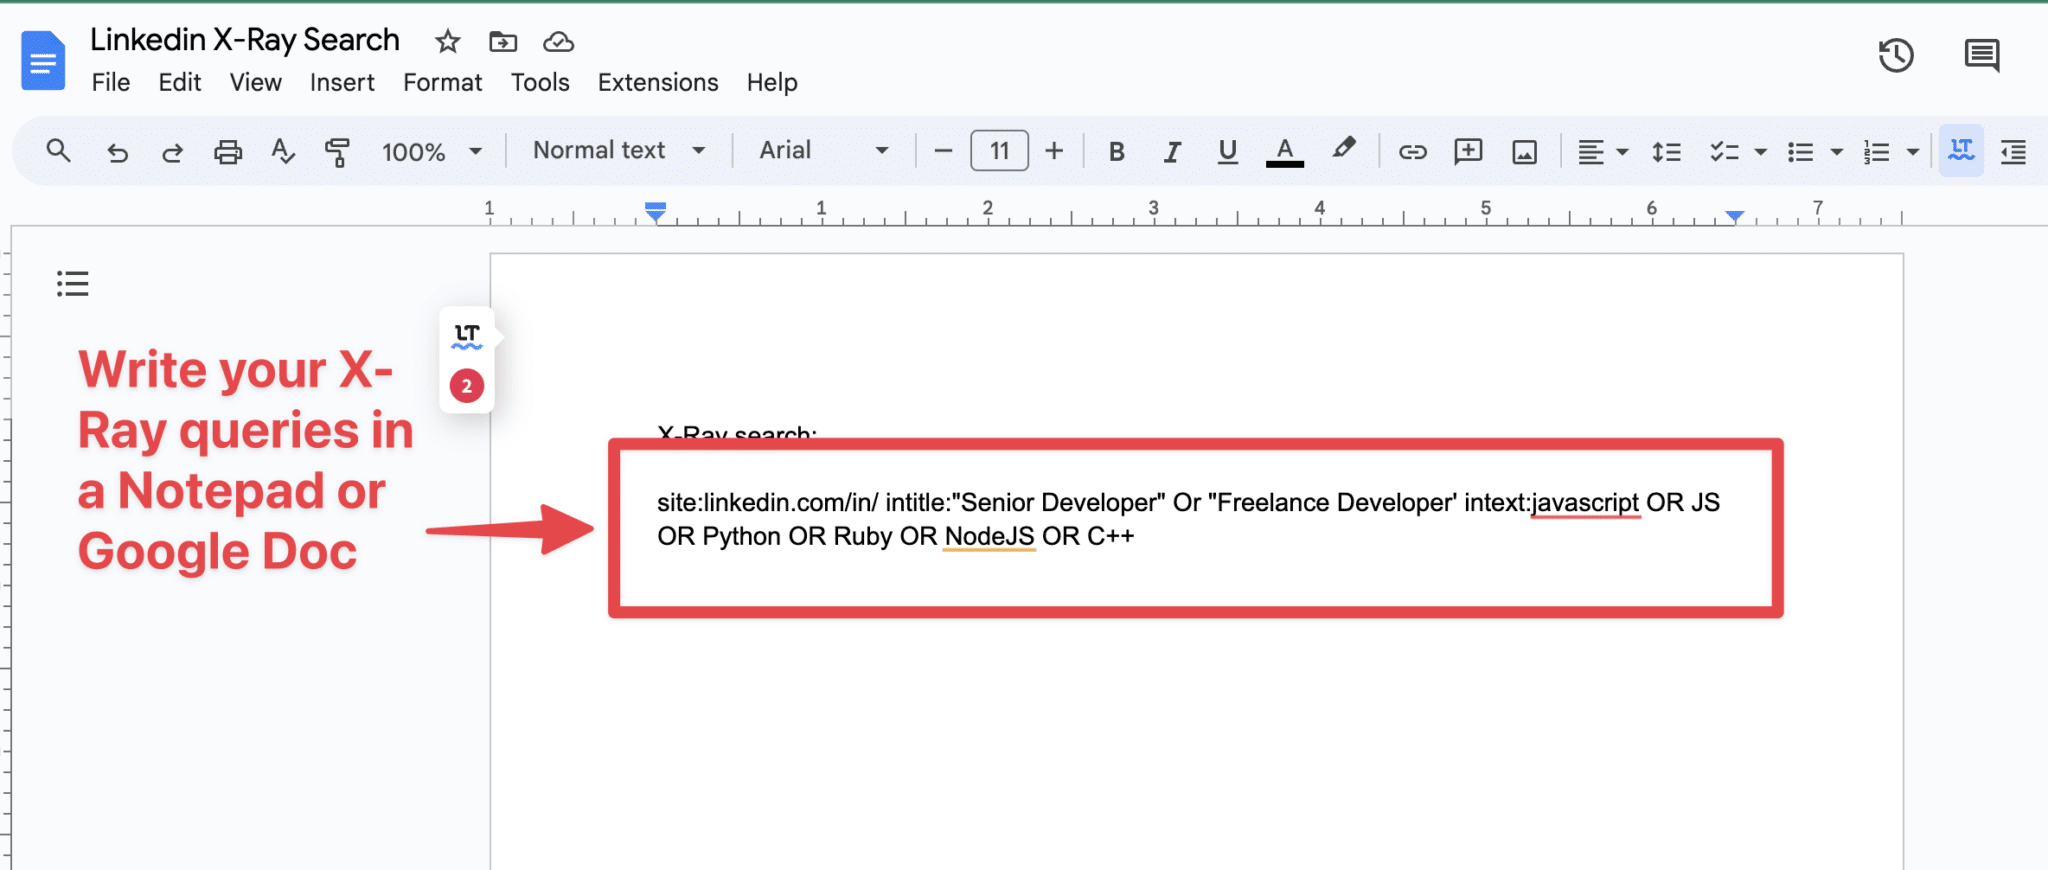Expand the Normal text style dropdown

(x=619, y=151)
